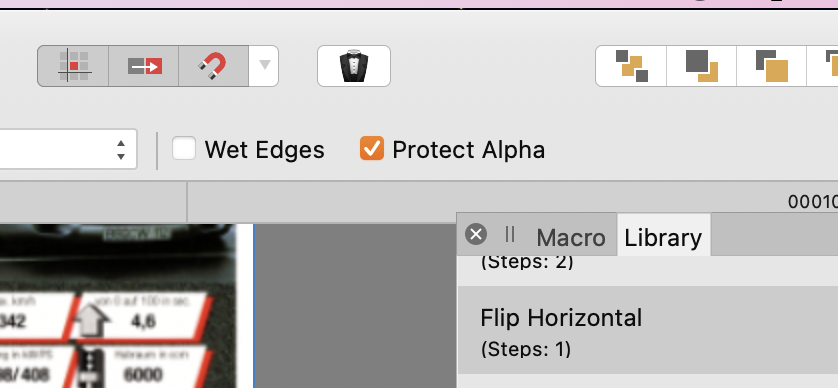Open the blend mode combo box arrows
The image size is (838, 388).
point(121,149)
